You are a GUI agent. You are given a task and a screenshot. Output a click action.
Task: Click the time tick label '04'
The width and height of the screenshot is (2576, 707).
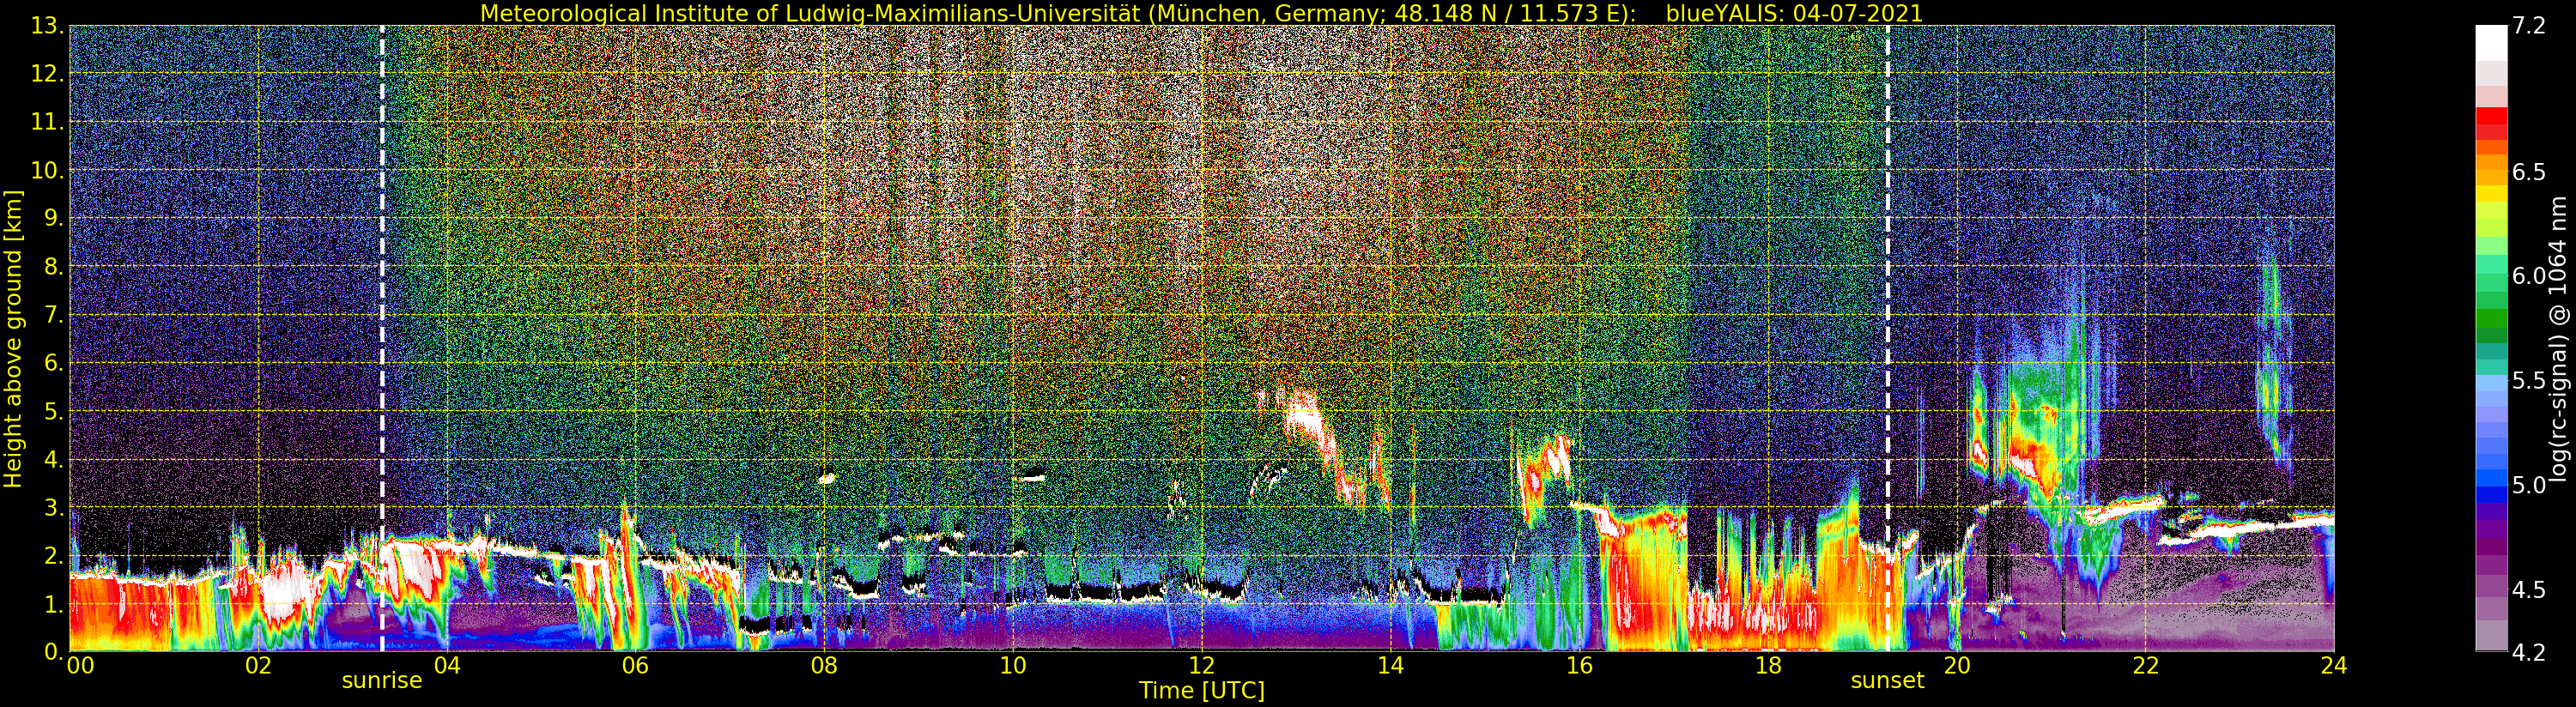point(447,666)
